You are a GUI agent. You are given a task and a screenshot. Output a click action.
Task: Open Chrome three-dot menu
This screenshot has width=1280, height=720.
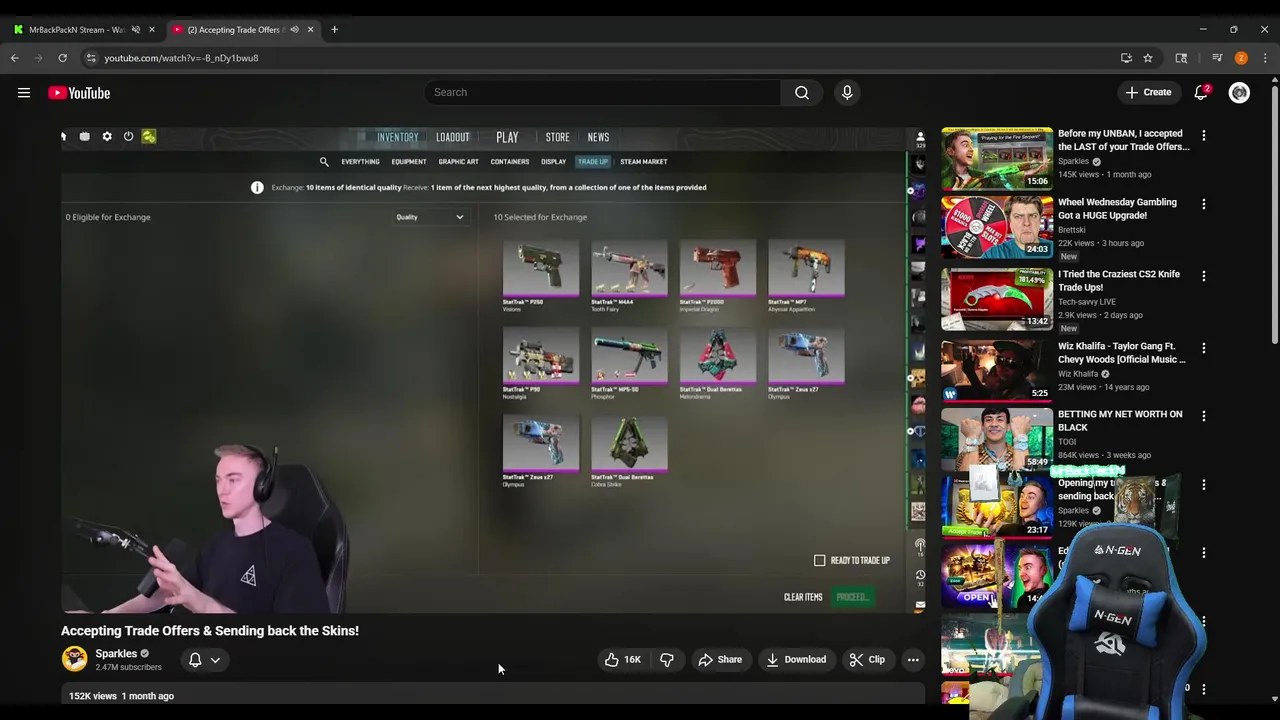pyautogui.click(x=1265, y=58)
